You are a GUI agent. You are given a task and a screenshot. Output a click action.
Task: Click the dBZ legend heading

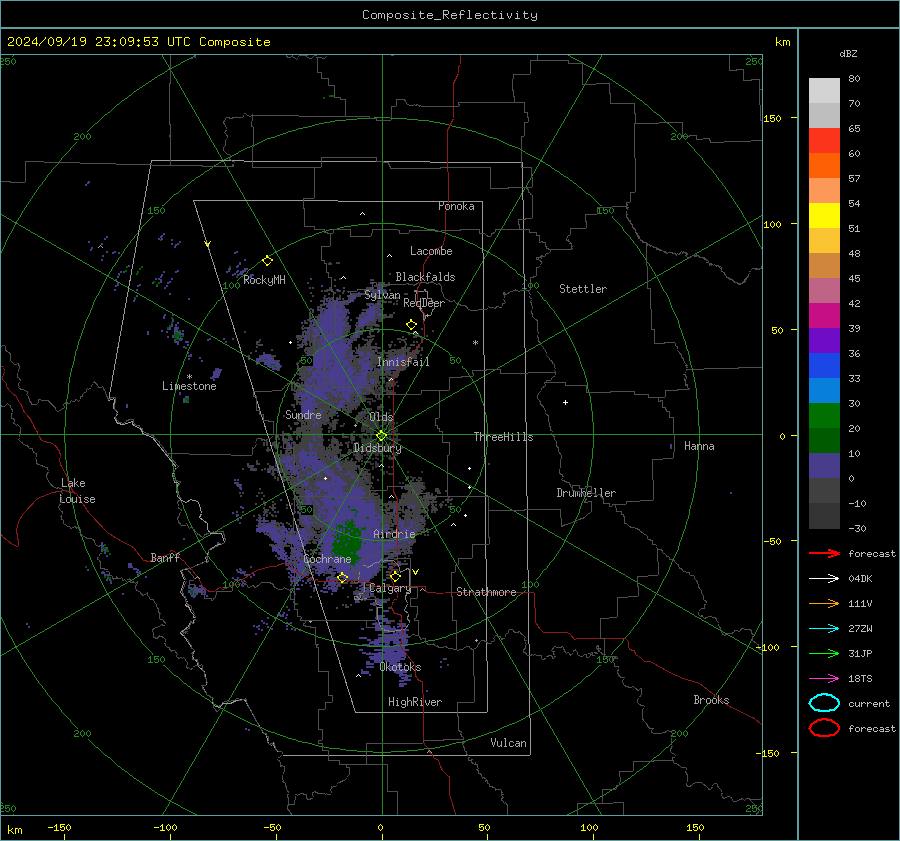pyautogui.click(x=848, y=53)
